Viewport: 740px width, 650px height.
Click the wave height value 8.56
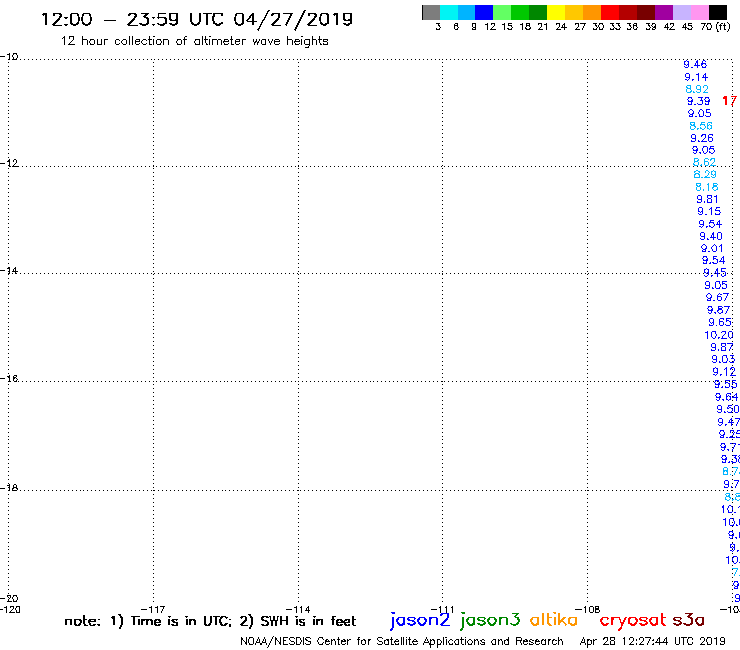(701, 126)
